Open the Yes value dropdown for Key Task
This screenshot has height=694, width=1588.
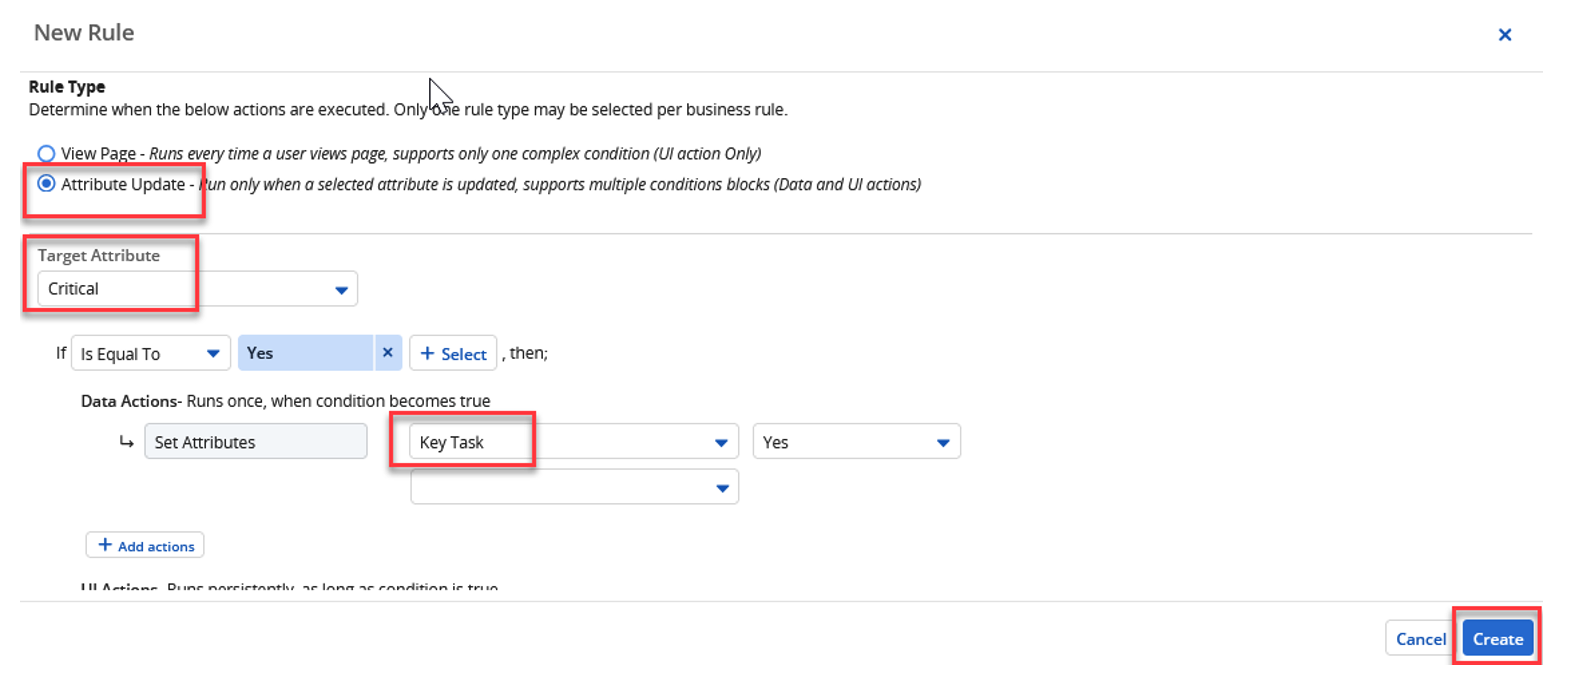coord(856,442)
